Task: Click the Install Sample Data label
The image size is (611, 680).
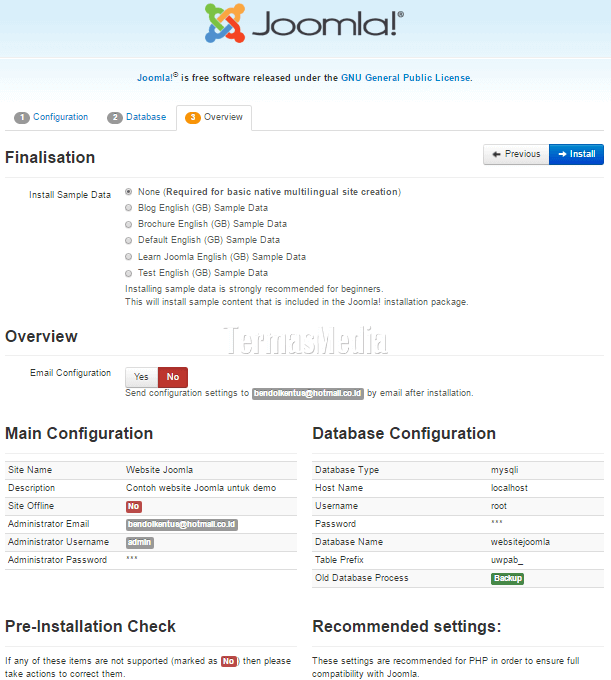Action: coord(70,195)
